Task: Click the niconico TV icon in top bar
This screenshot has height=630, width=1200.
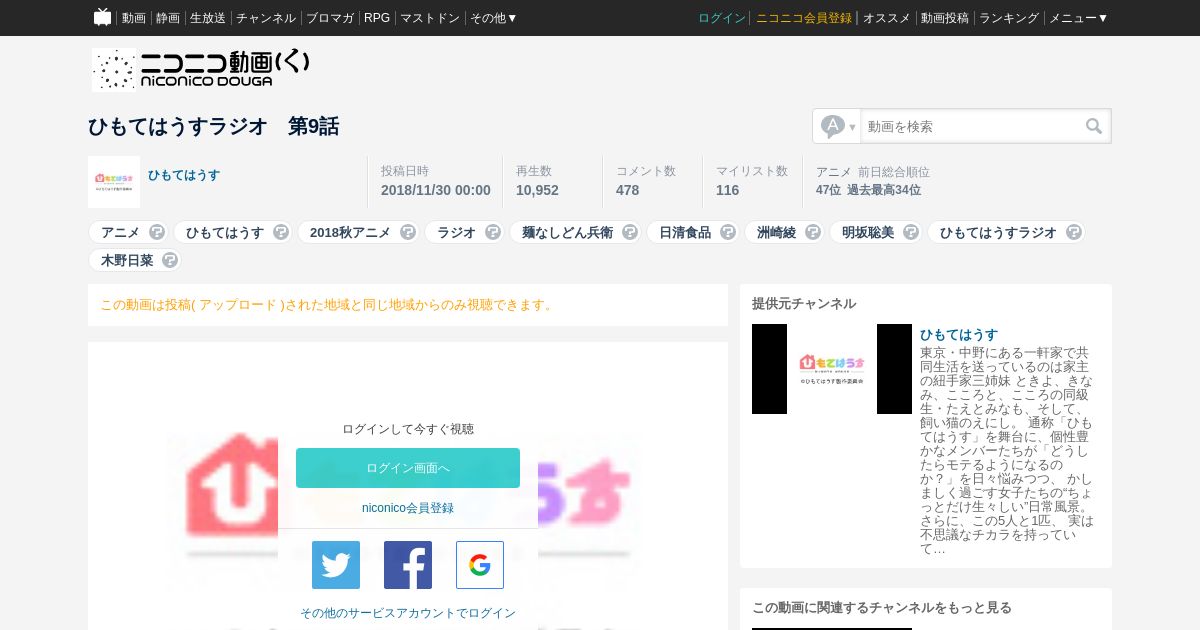Action: click(102, 17)
